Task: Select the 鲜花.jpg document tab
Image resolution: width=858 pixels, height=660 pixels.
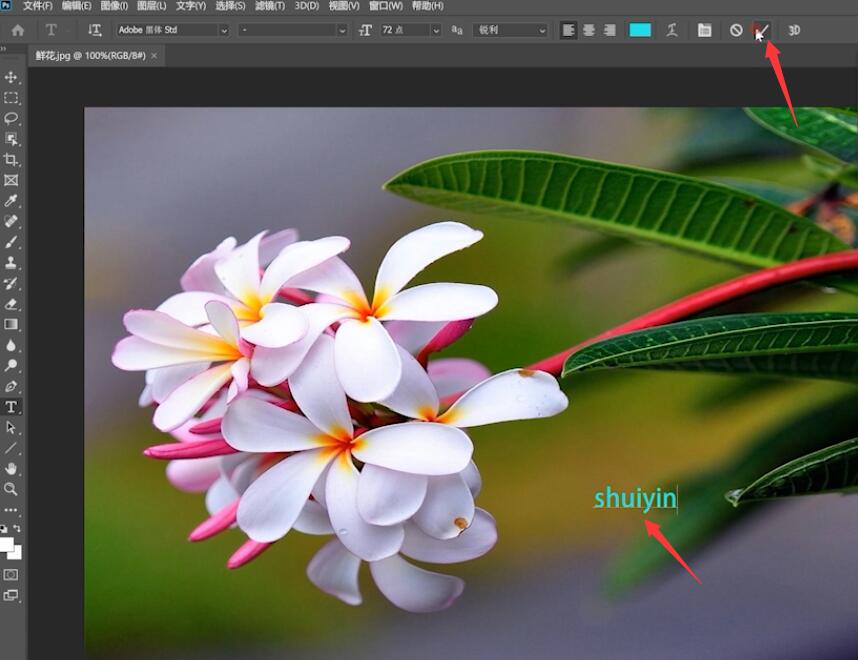Action: click(91, 55)
